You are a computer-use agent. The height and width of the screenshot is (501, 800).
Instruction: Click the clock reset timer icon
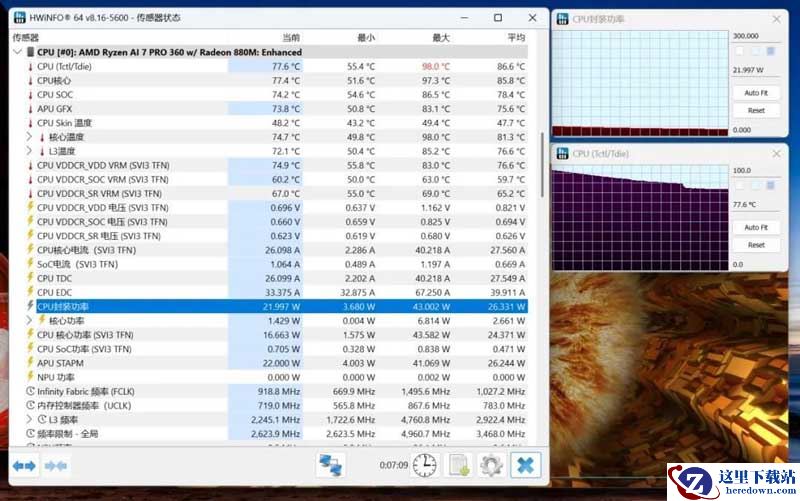point(424,465)
